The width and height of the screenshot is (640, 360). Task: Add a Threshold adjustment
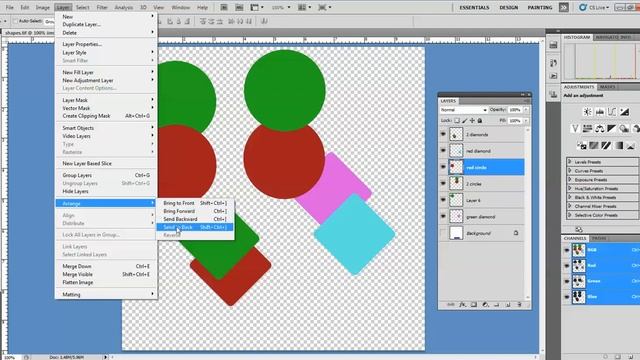(606, 145)
